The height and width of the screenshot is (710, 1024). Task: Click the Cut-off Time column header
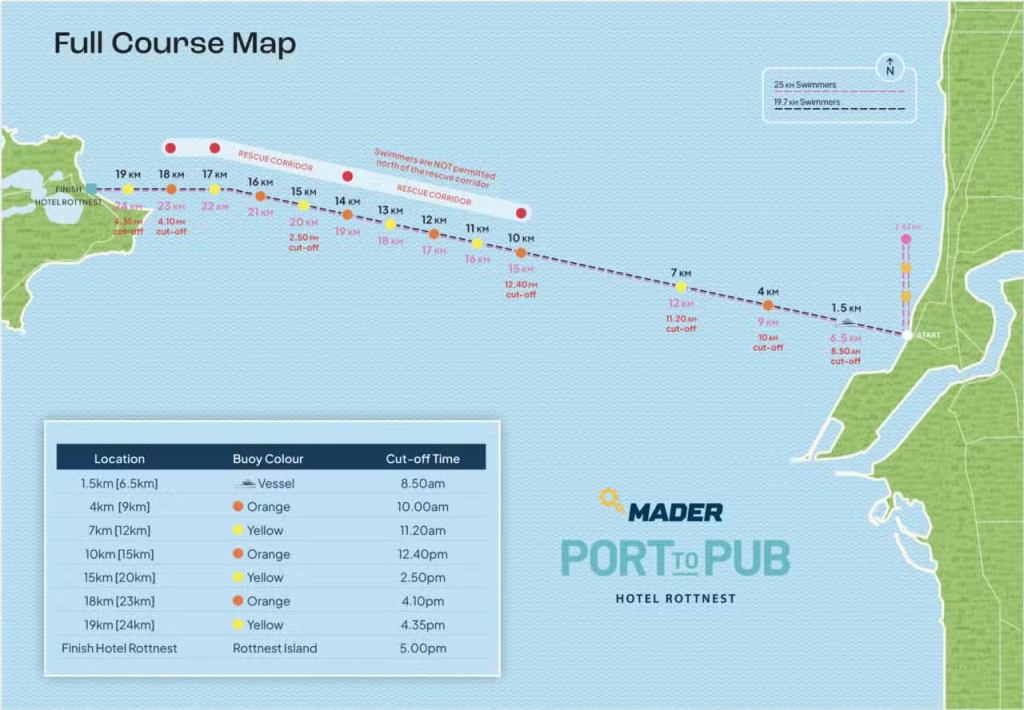click(x=422, y=459)
